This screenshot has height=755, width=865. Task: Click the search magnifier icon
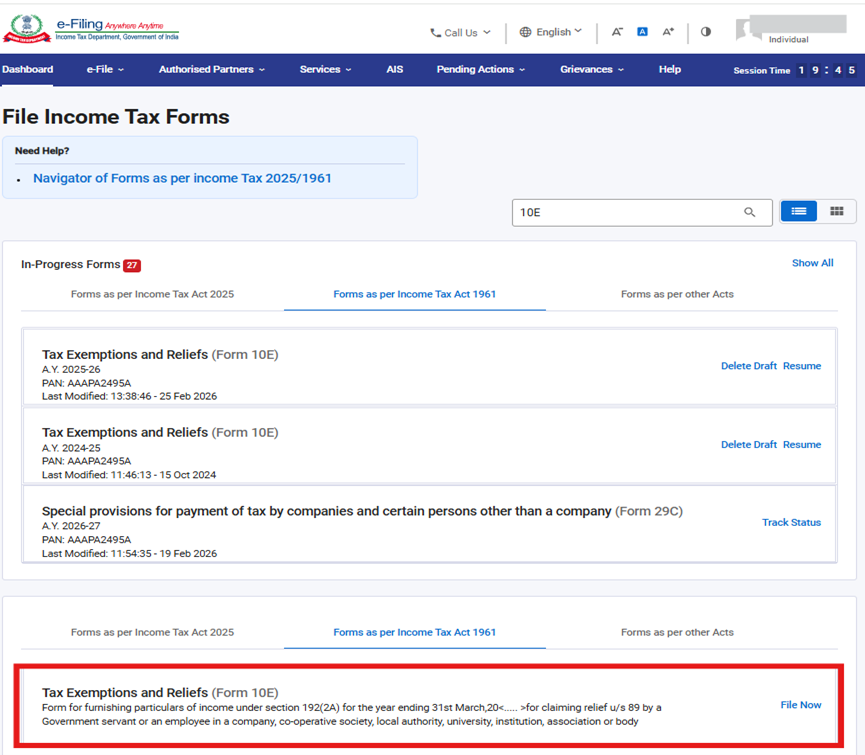[x=749, y=212]
